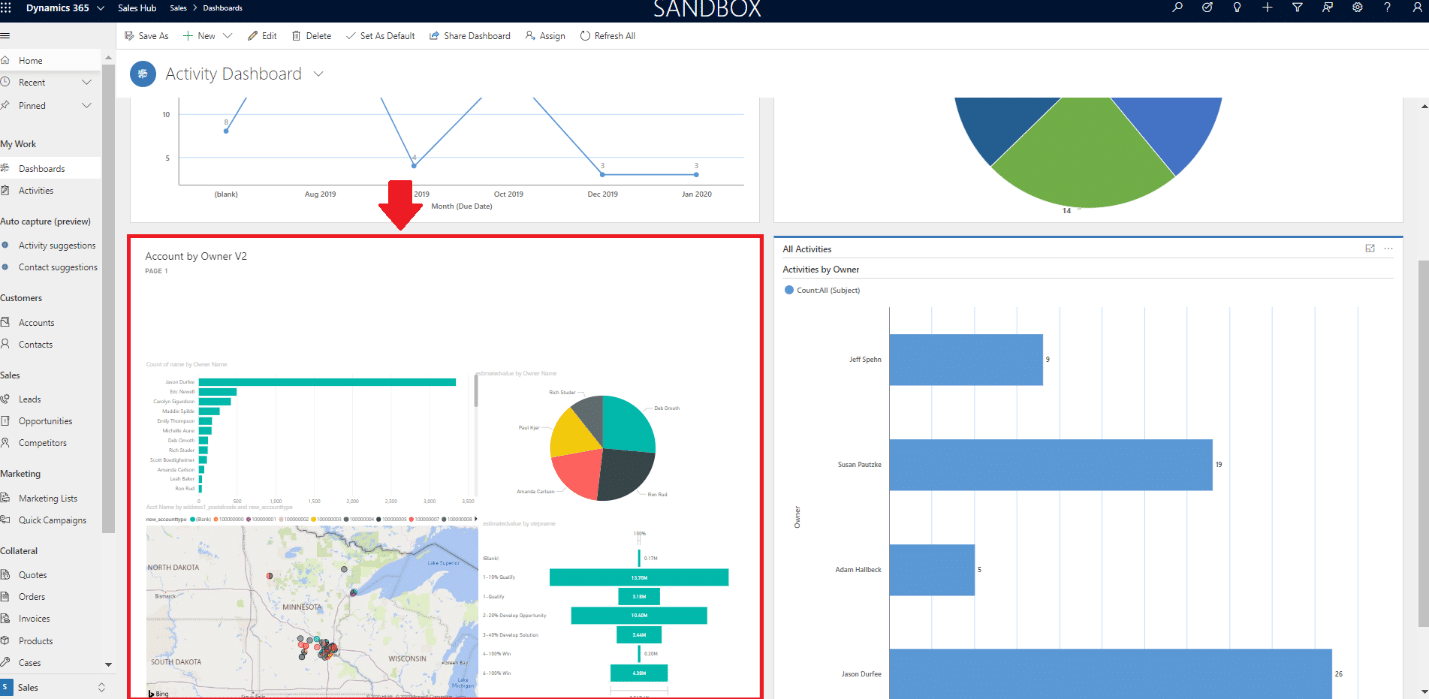Click the Susan Pautzke bar in chart
Viewport: 1429px width, 699px height.
pyautogui.click(x=1050, y=465)
